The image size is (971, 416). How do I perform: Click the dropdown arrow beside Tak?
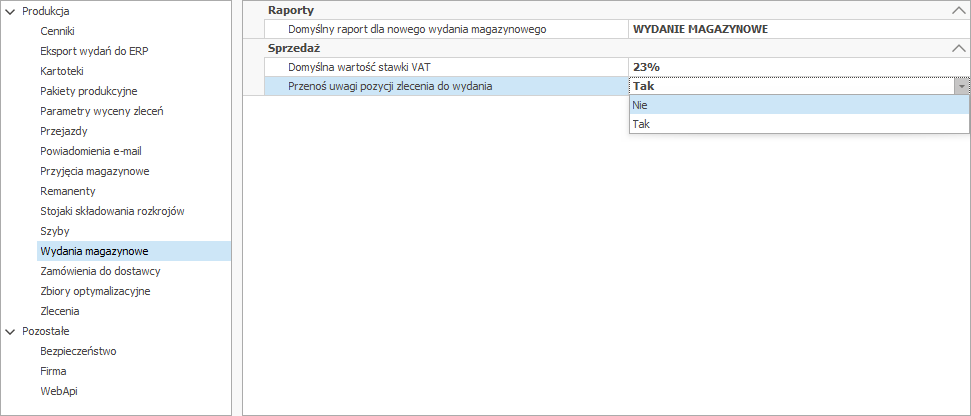[x=961, y=87]
